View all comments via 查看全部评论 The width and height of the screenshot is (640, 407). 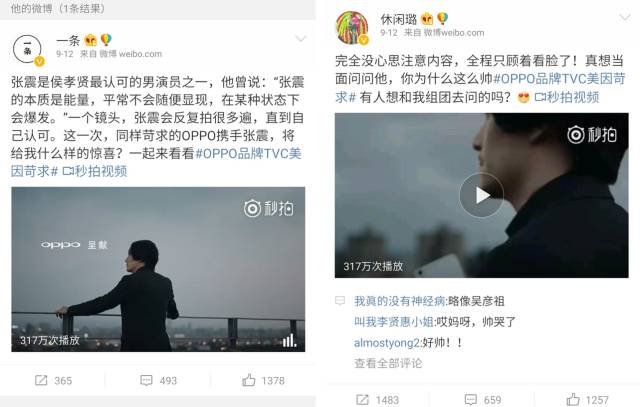tap(388, 363)
